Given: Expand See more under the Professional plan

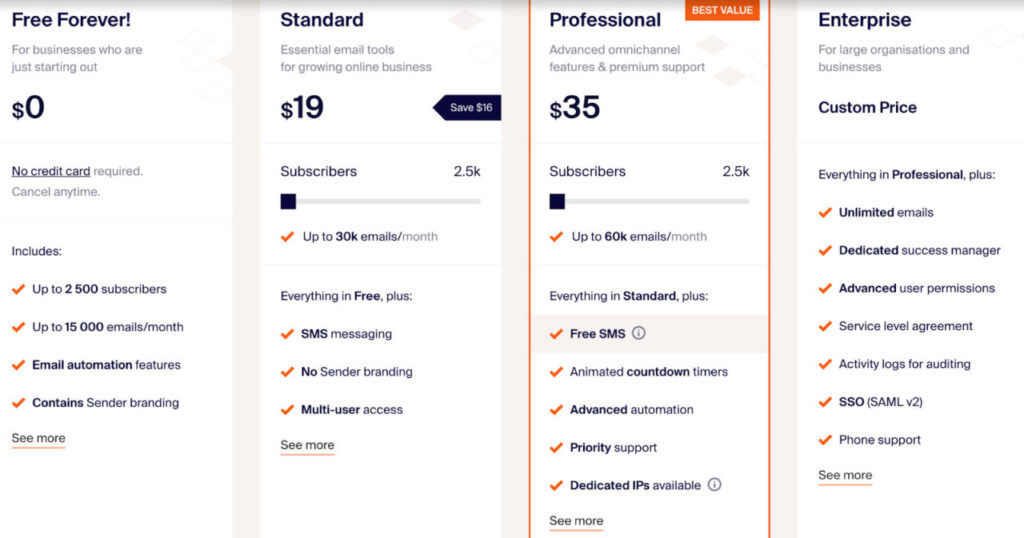Looking at the screenshot, I should (576, 521).
